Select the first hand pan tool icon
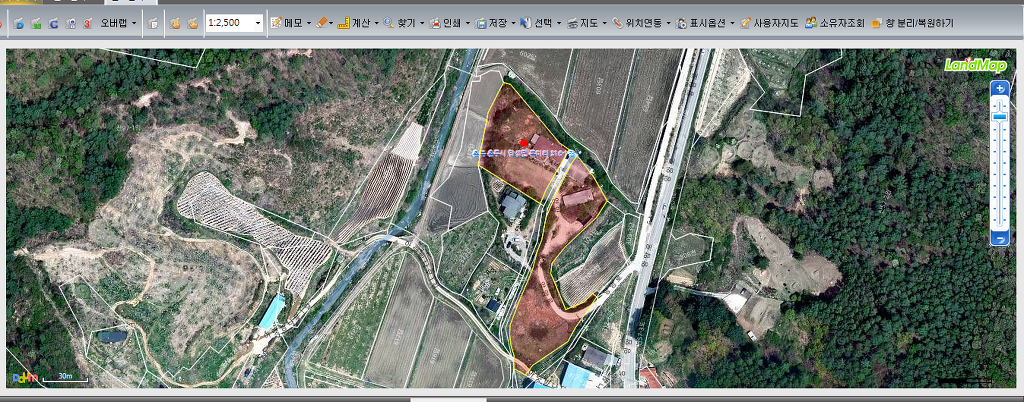Image resolution: width=1024 pixels, height=402 pixels. click(x=174, y=22)
